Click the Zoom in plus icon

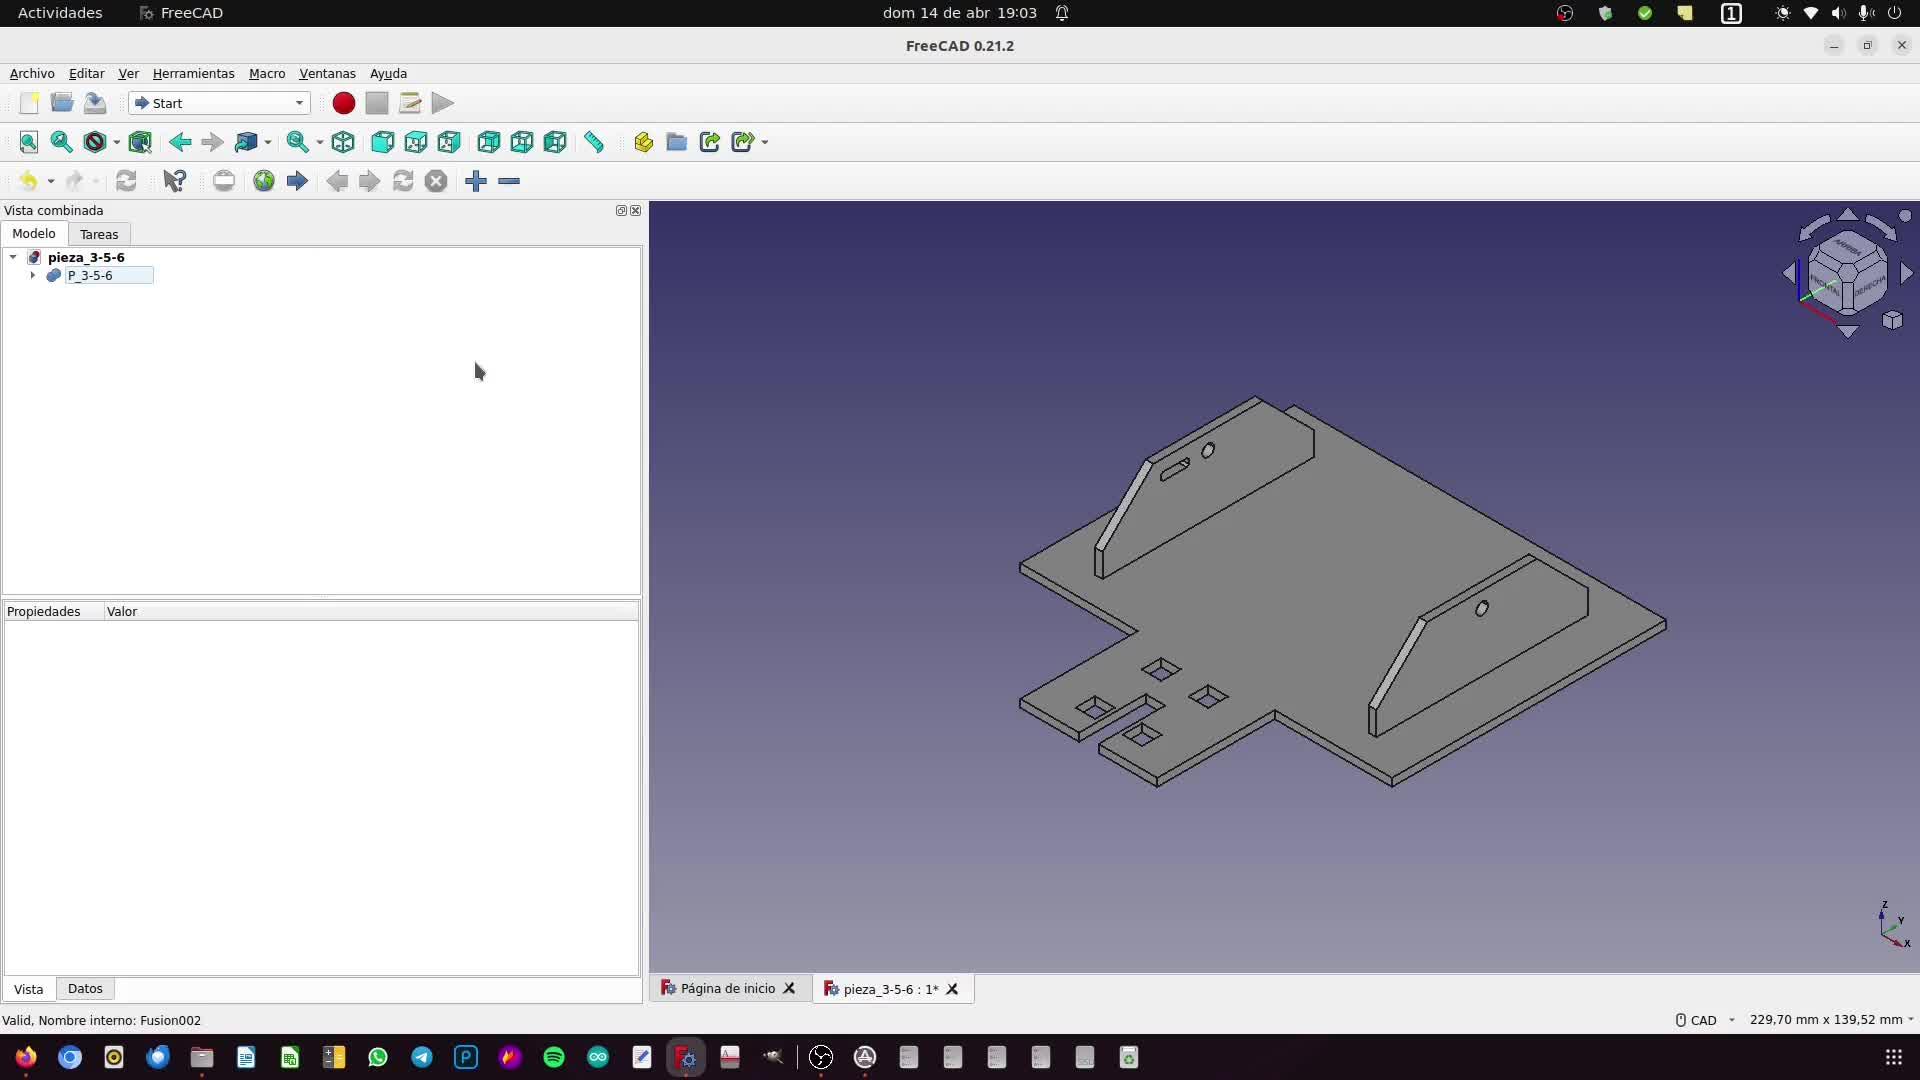tap(476, 181)
